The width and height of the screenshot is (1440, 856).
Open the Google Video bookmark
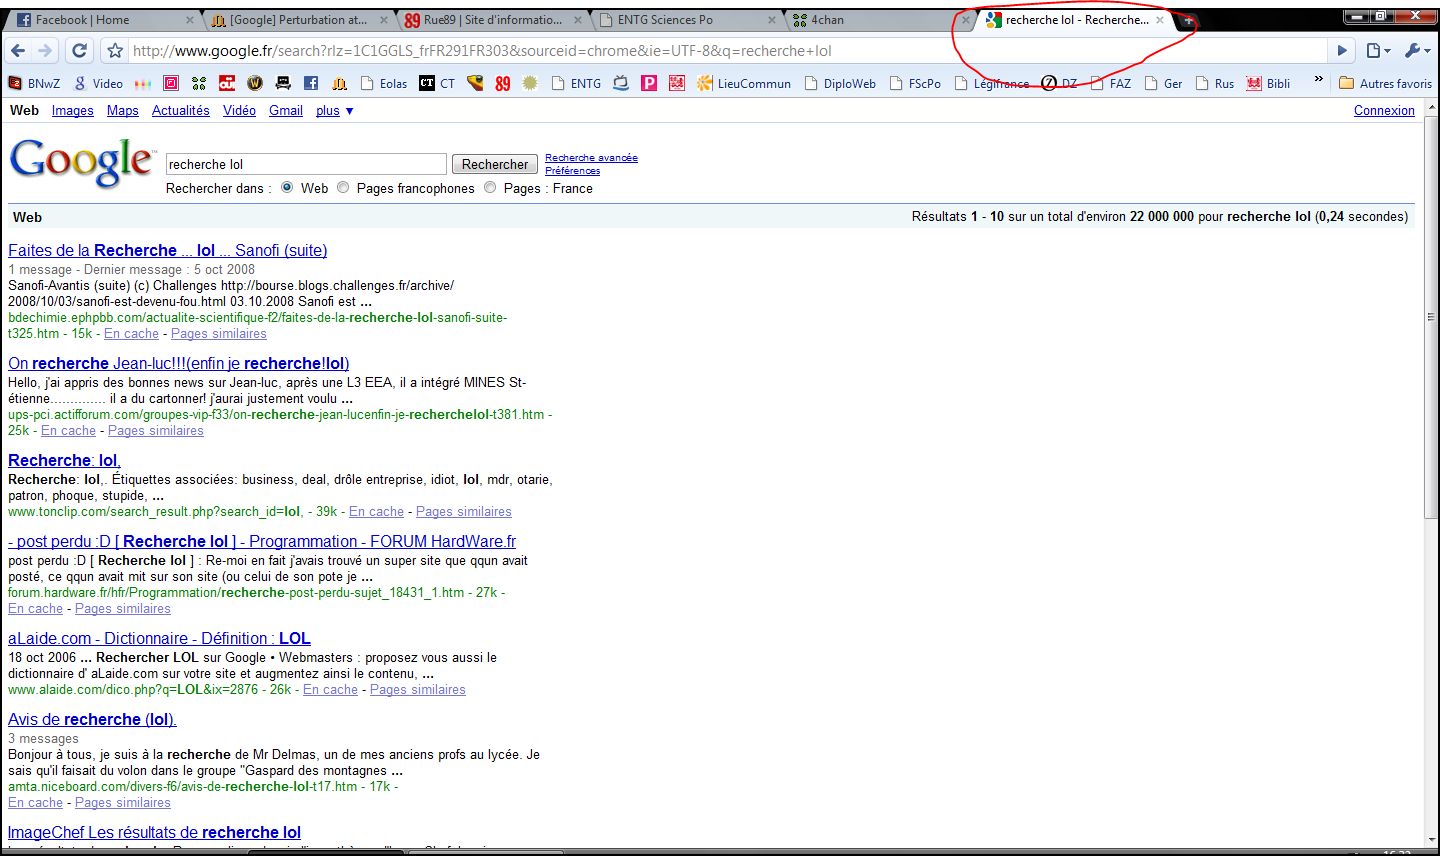98,83
